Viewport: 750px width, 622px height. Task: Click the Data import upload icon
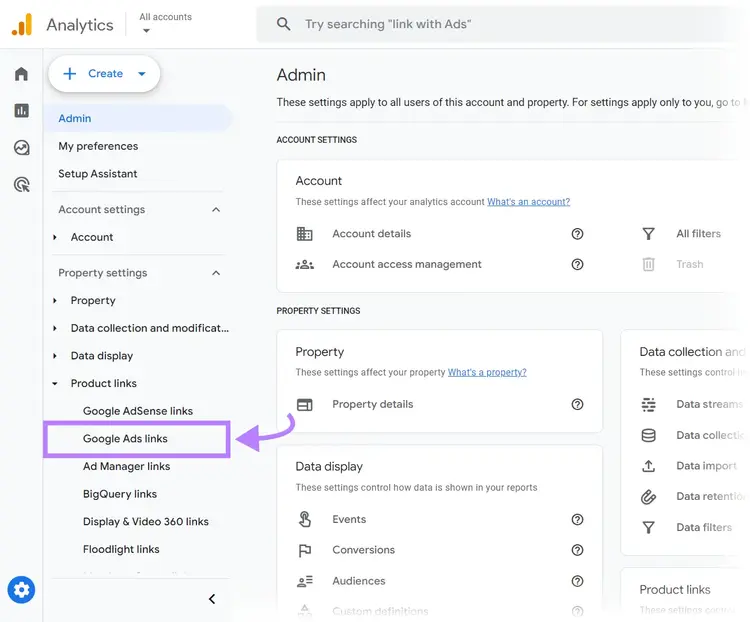[648, 466]
